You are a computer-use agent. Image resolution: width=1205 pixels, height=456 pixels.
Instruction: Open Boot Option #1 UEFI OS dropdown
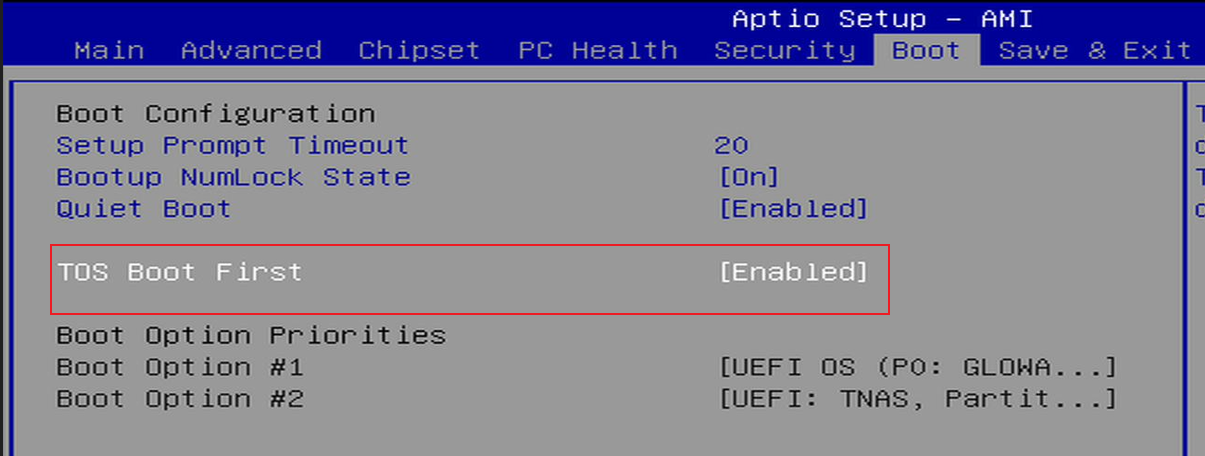917,367
